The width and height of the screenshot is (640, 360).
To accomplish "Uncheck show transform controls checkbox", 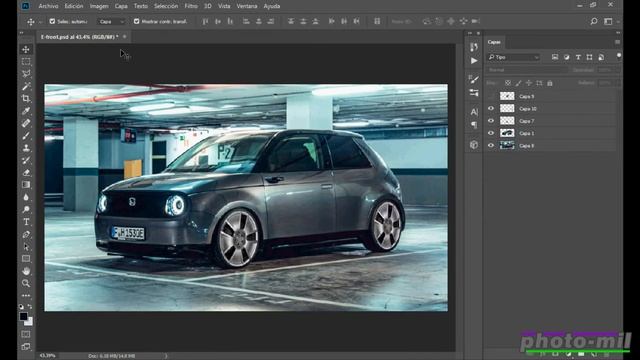I will point(136,21).
